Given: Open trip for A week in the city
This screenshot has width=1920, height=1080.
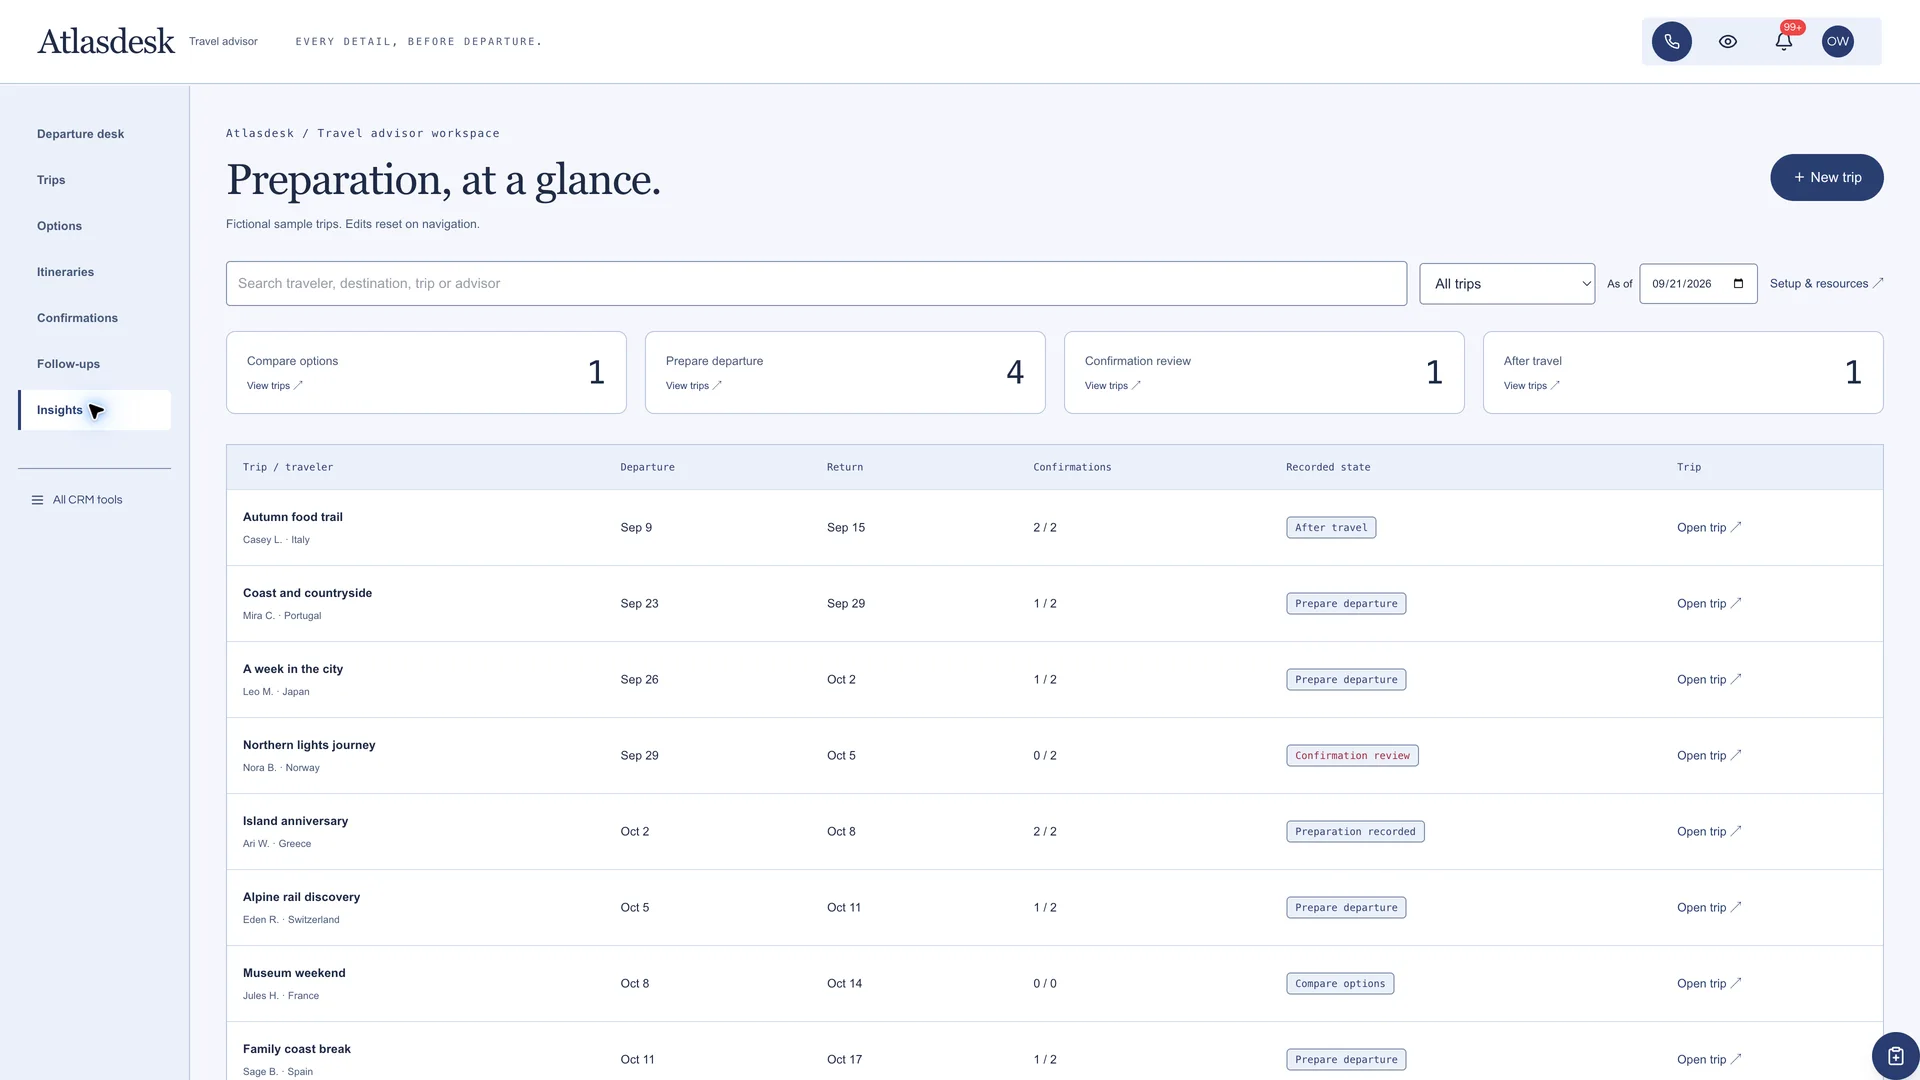Looking at the screenshot, I should (x=1709, y=679).
